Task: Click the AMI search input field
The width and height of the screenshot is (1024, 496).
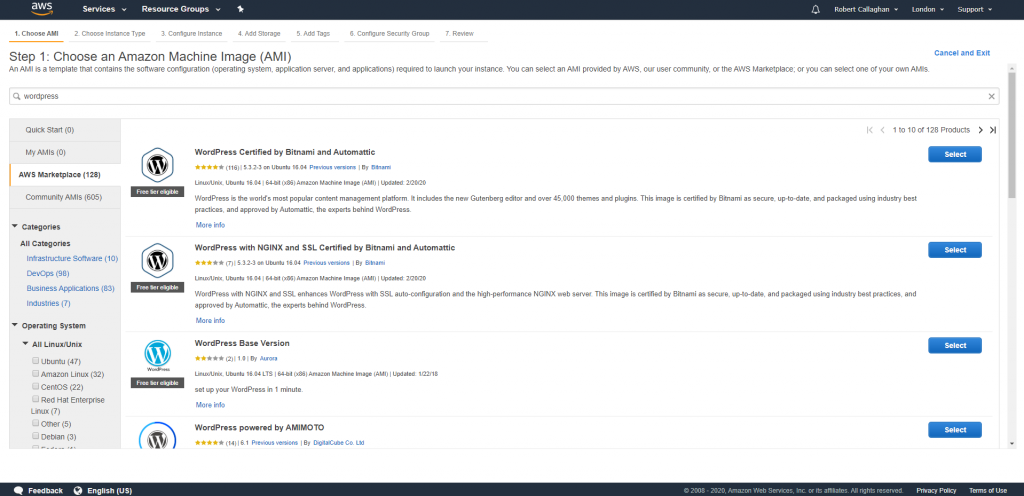Action: (504, 97)
